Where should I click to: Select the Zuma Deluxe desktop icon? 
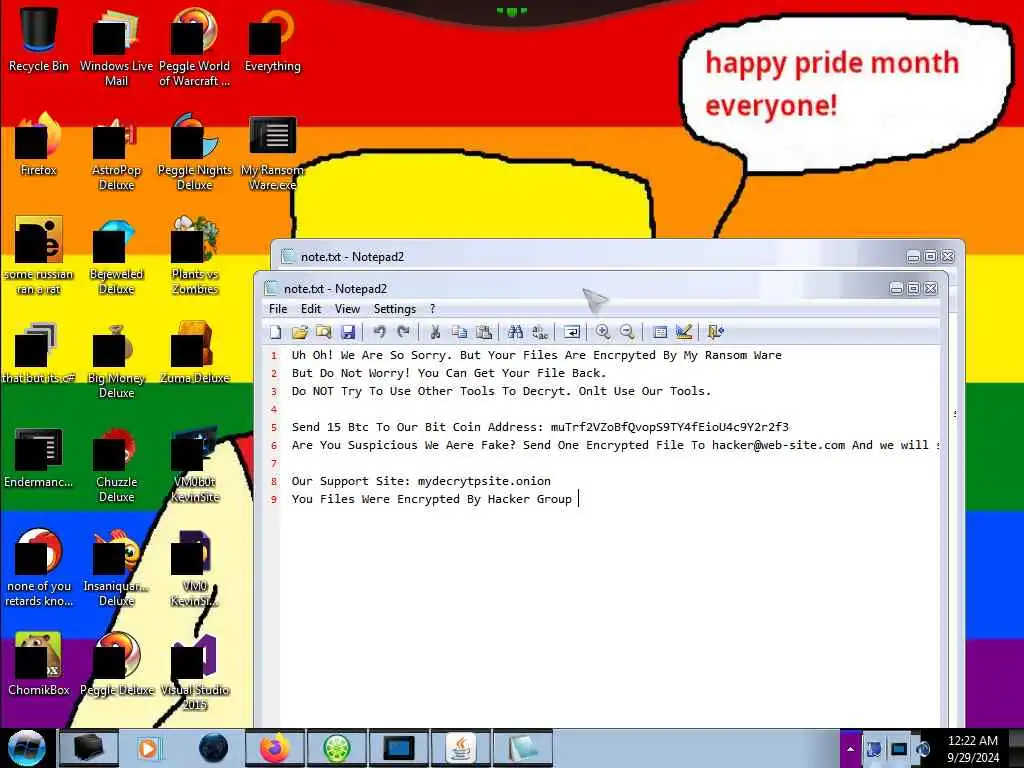tap(195, 351)
